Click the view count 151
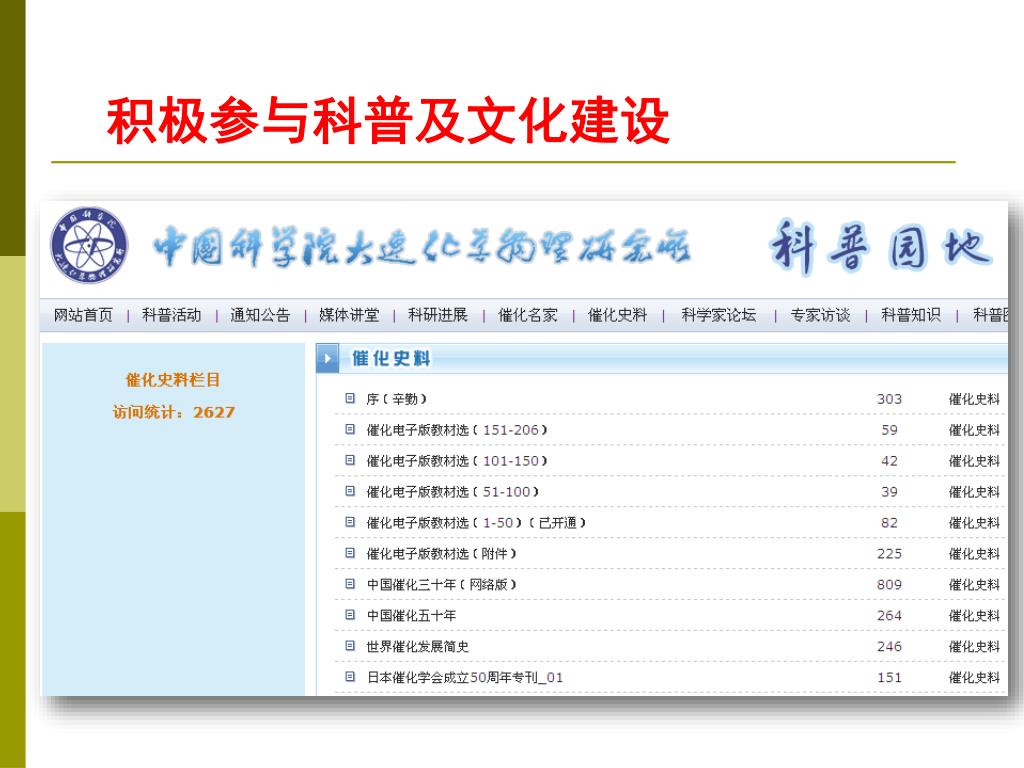The image size is (1024, 768). [x=889, y=677]
